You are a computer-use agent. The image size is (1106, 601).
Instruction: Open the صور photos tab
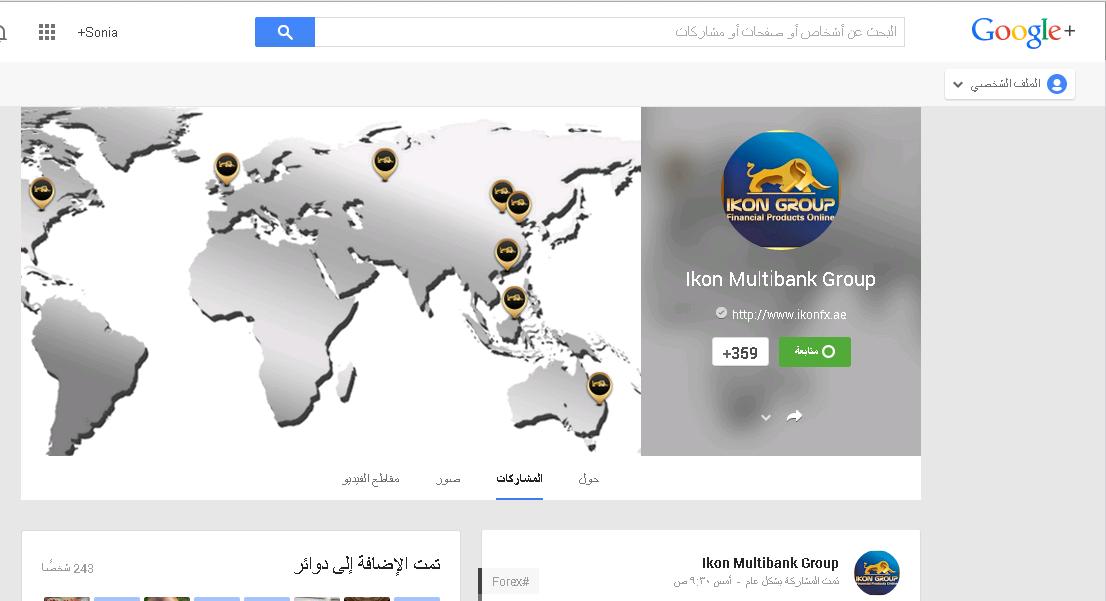448,479
